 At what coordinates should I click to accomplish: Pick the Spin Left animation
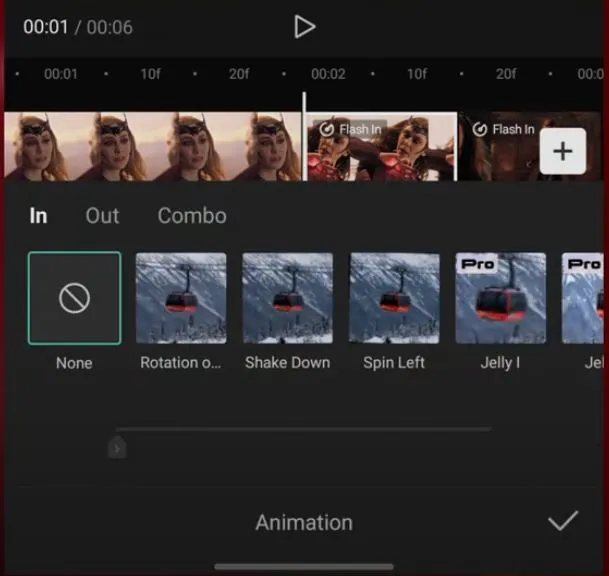(394, 298)
